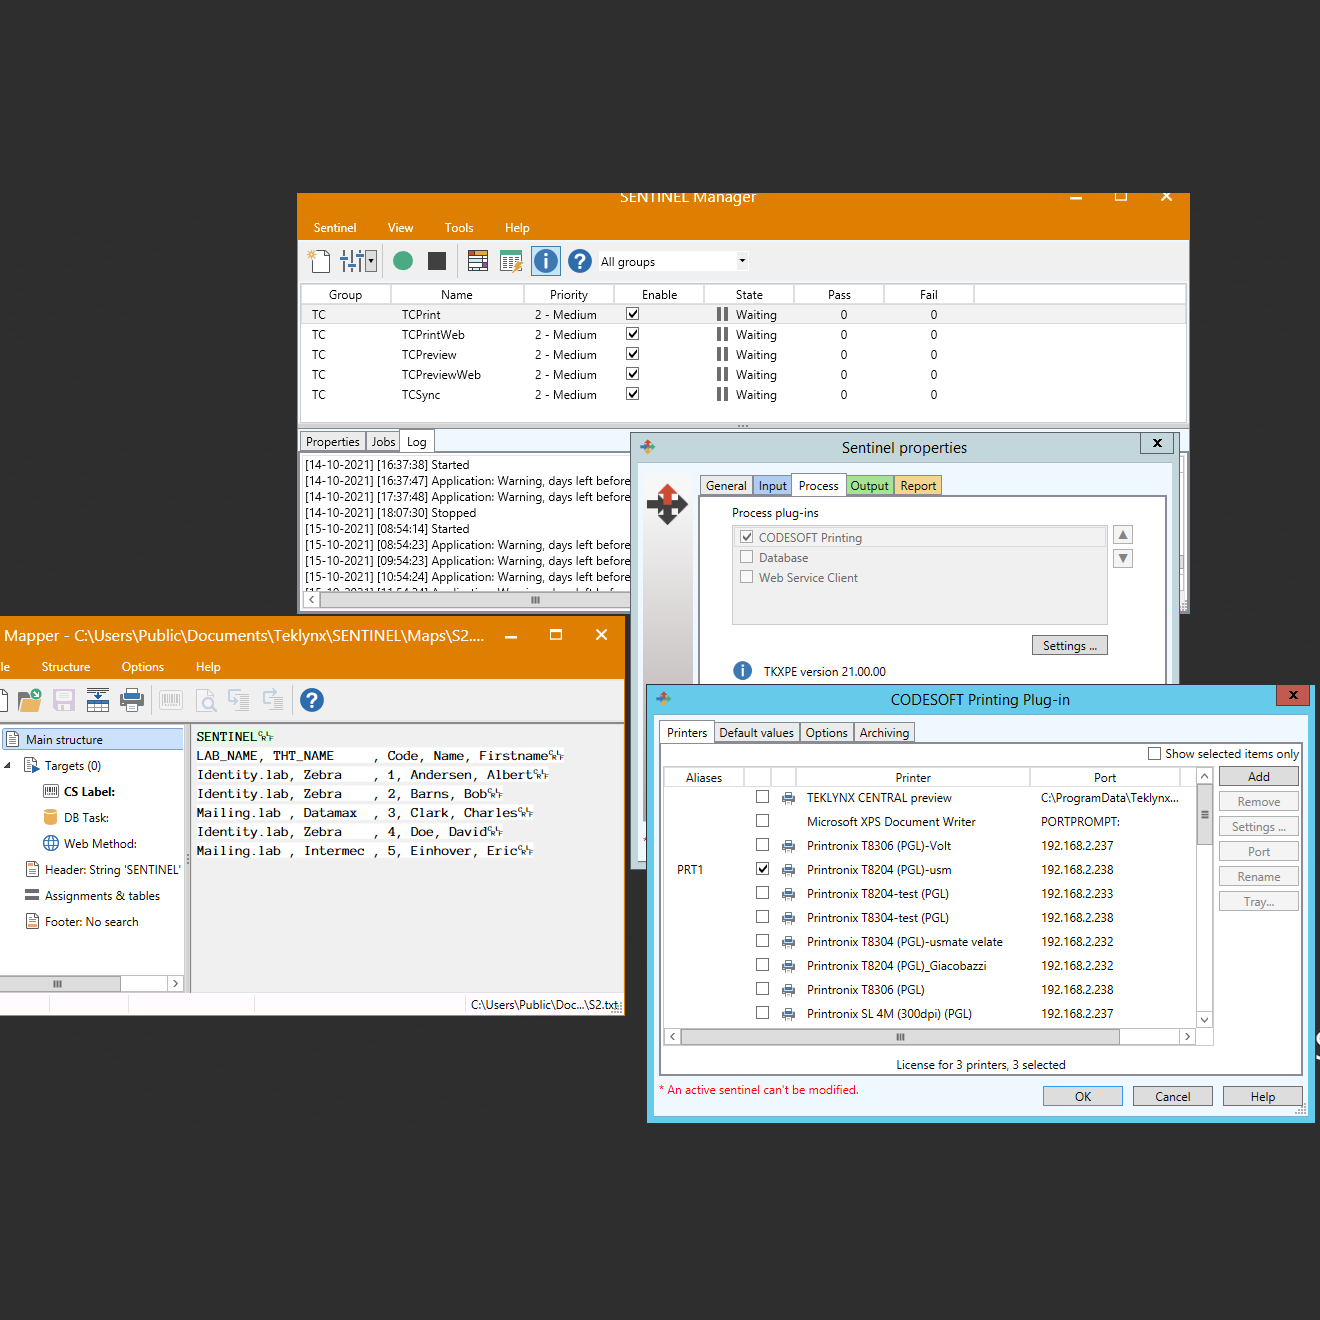Viewport: 1320px width, 1320px height.
Task: Open the Archiving tab in Plug-in dialog
Action: pos(885,733)
